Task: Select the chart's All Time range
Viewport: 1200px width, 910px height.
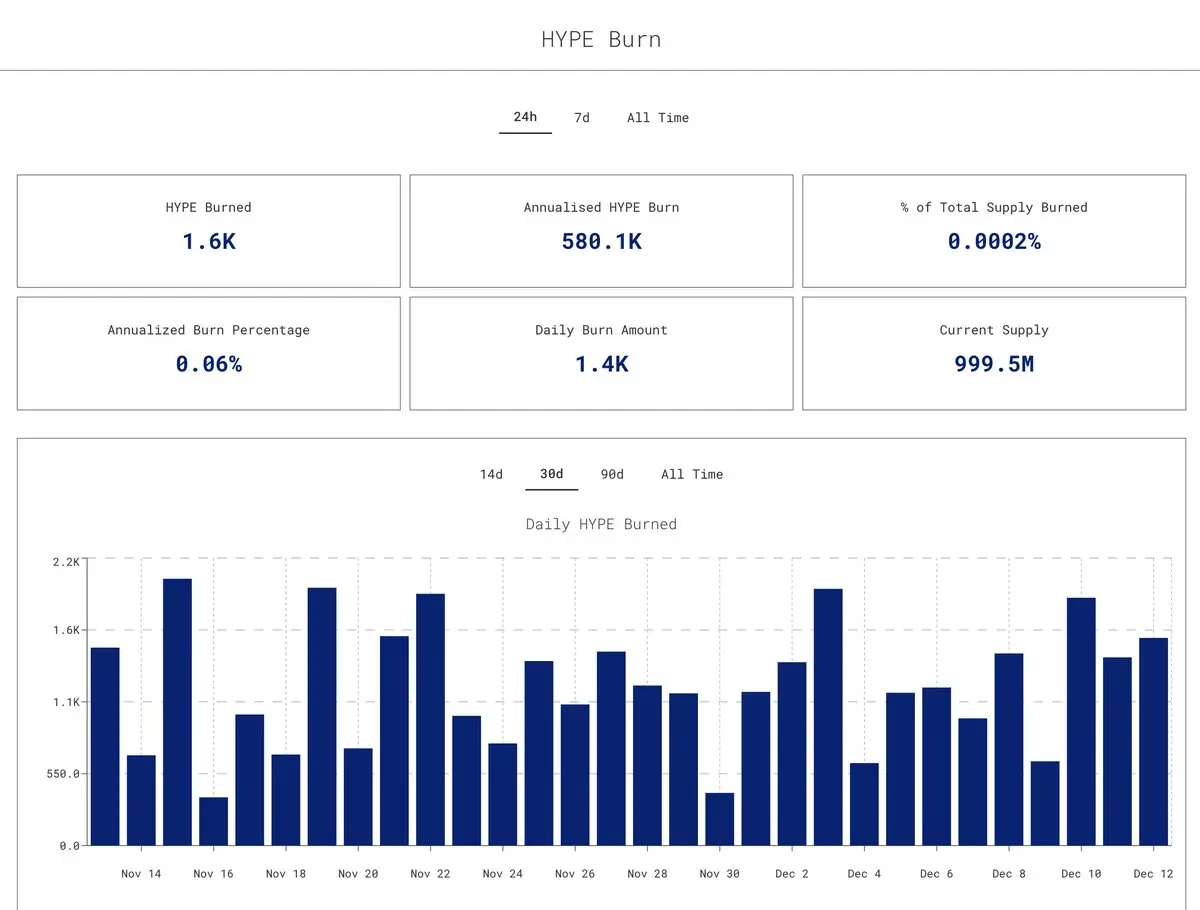Action: [692, 474]
